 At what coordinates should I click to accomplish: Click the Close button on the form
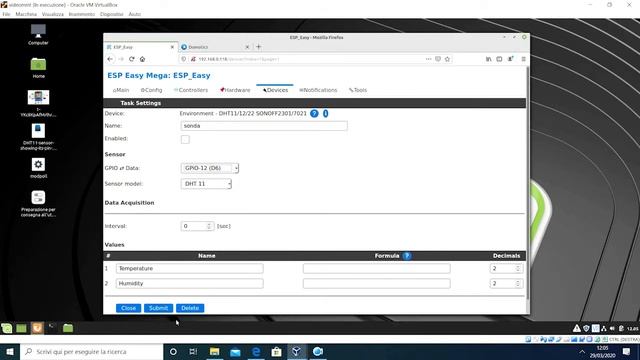click(129, 308)
